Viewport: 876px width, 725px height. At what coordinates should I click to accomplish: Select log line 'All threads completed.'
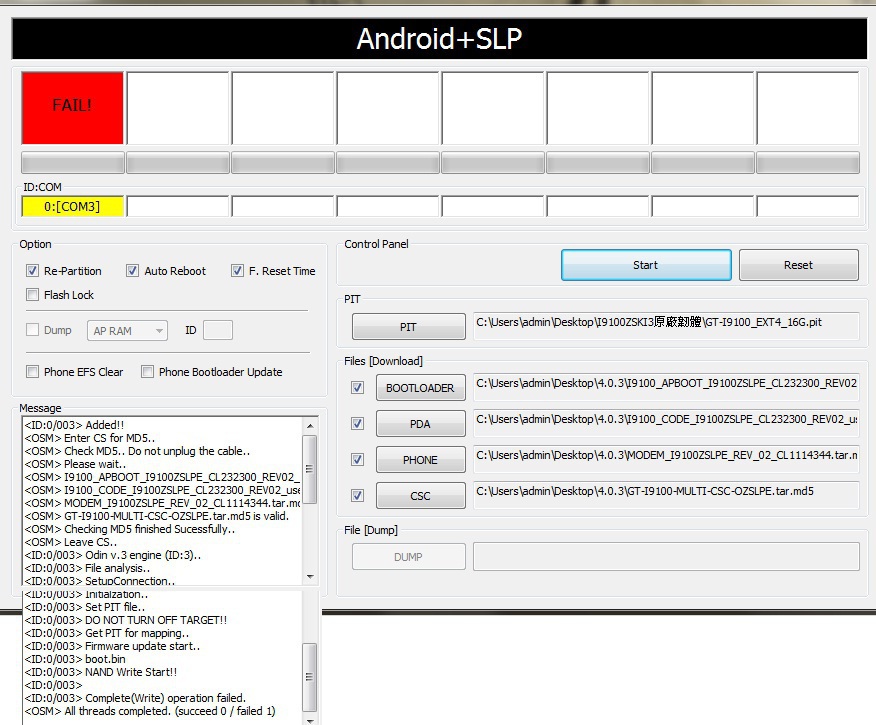[x=150, y=711]
